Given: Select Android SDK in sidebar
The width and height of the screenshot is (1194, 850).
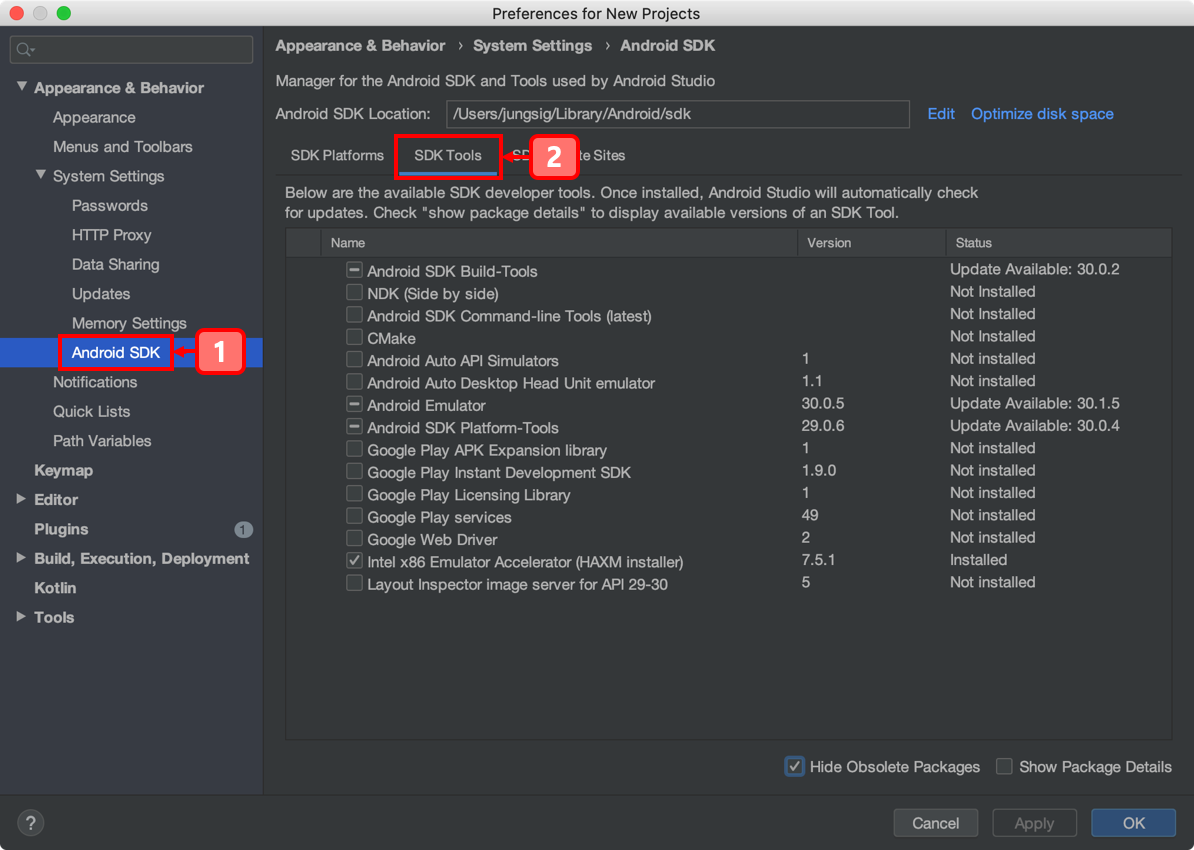Looking at the screenshot, I should (x=116, y=353).
